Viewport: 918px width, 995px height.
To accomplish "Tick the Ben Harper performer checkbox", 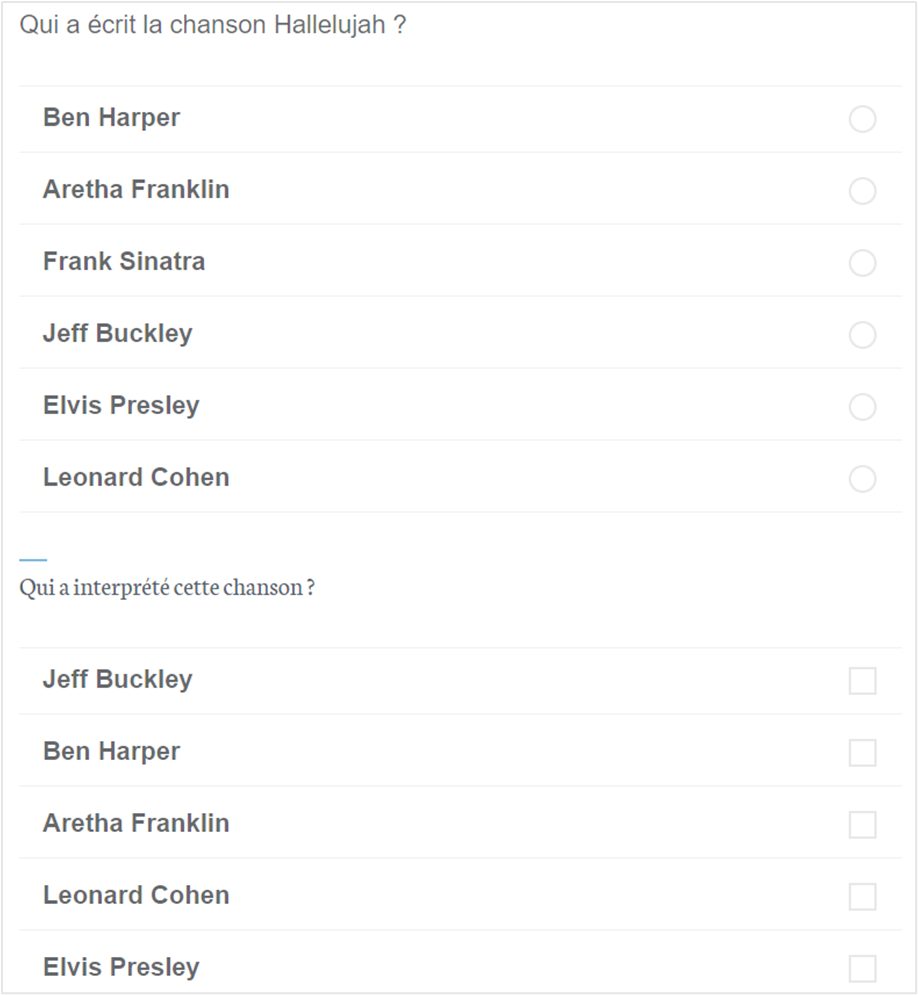I will tap(862, 753).
